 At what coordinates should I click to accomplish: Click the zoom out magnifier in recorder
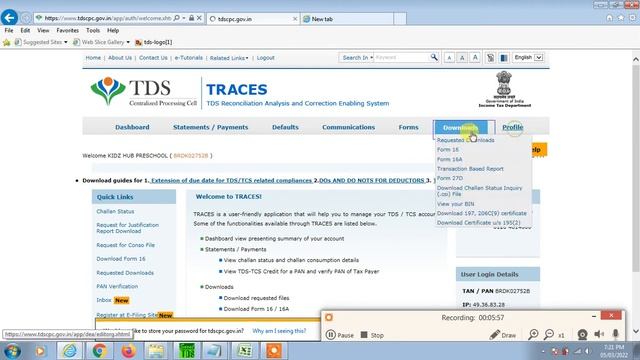pos(549,335)
